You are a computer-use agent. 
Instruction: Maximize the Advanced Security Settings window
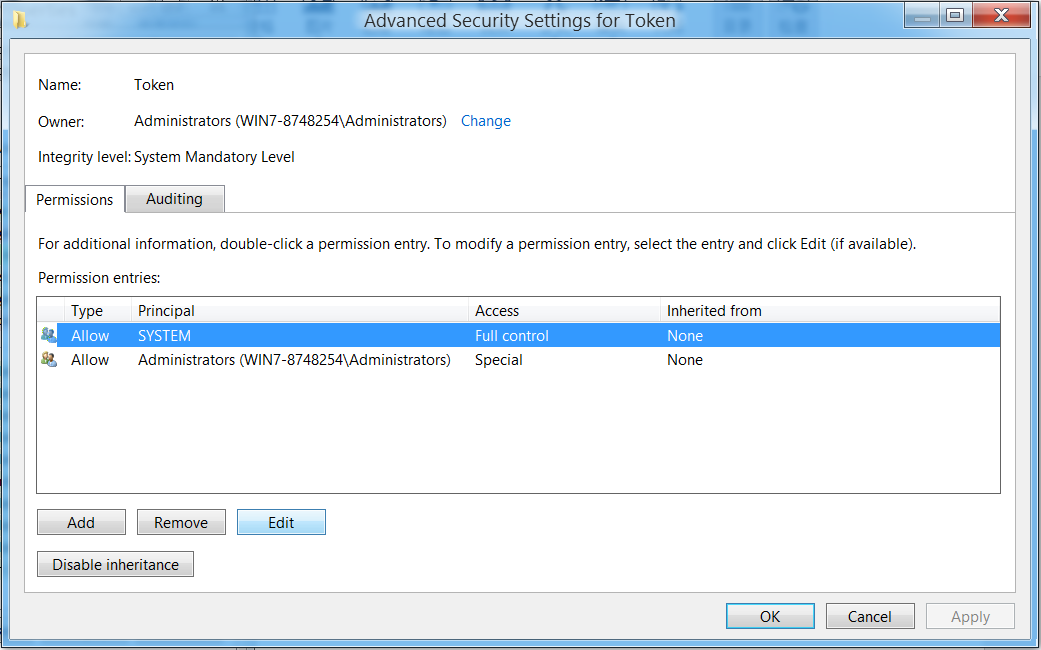955,15
